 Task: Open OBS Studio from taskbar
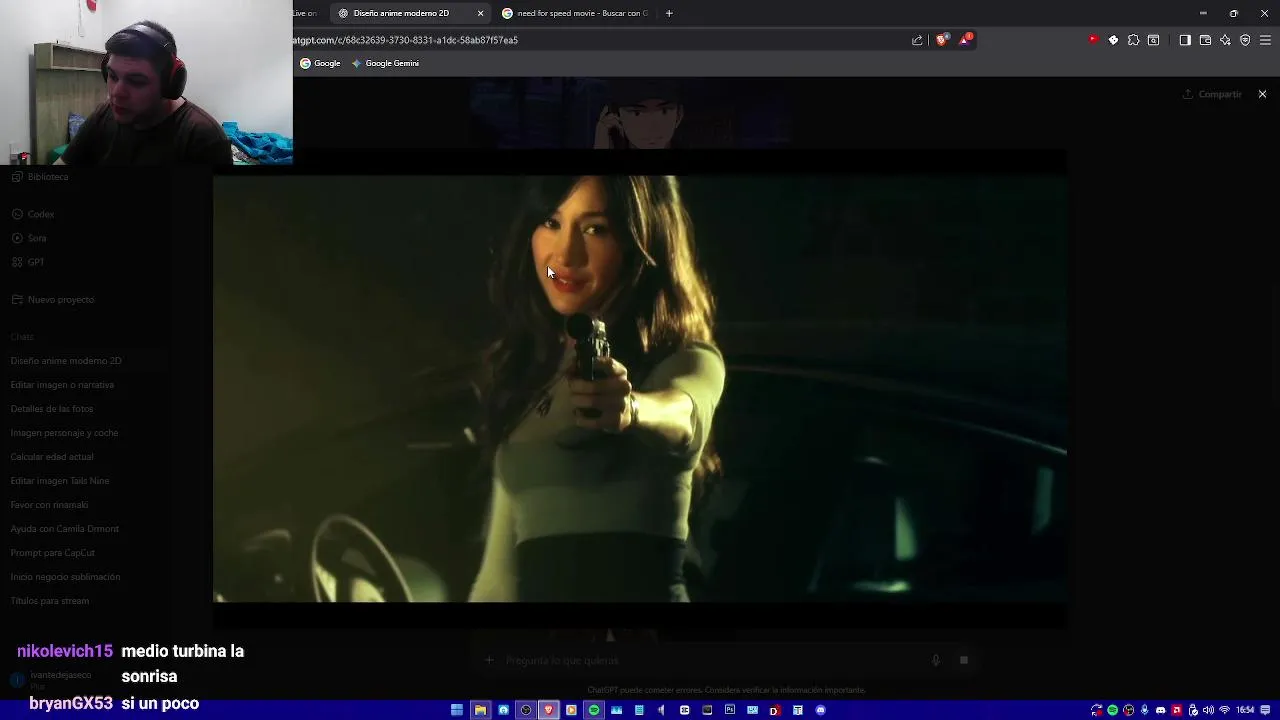pos(526,710)
